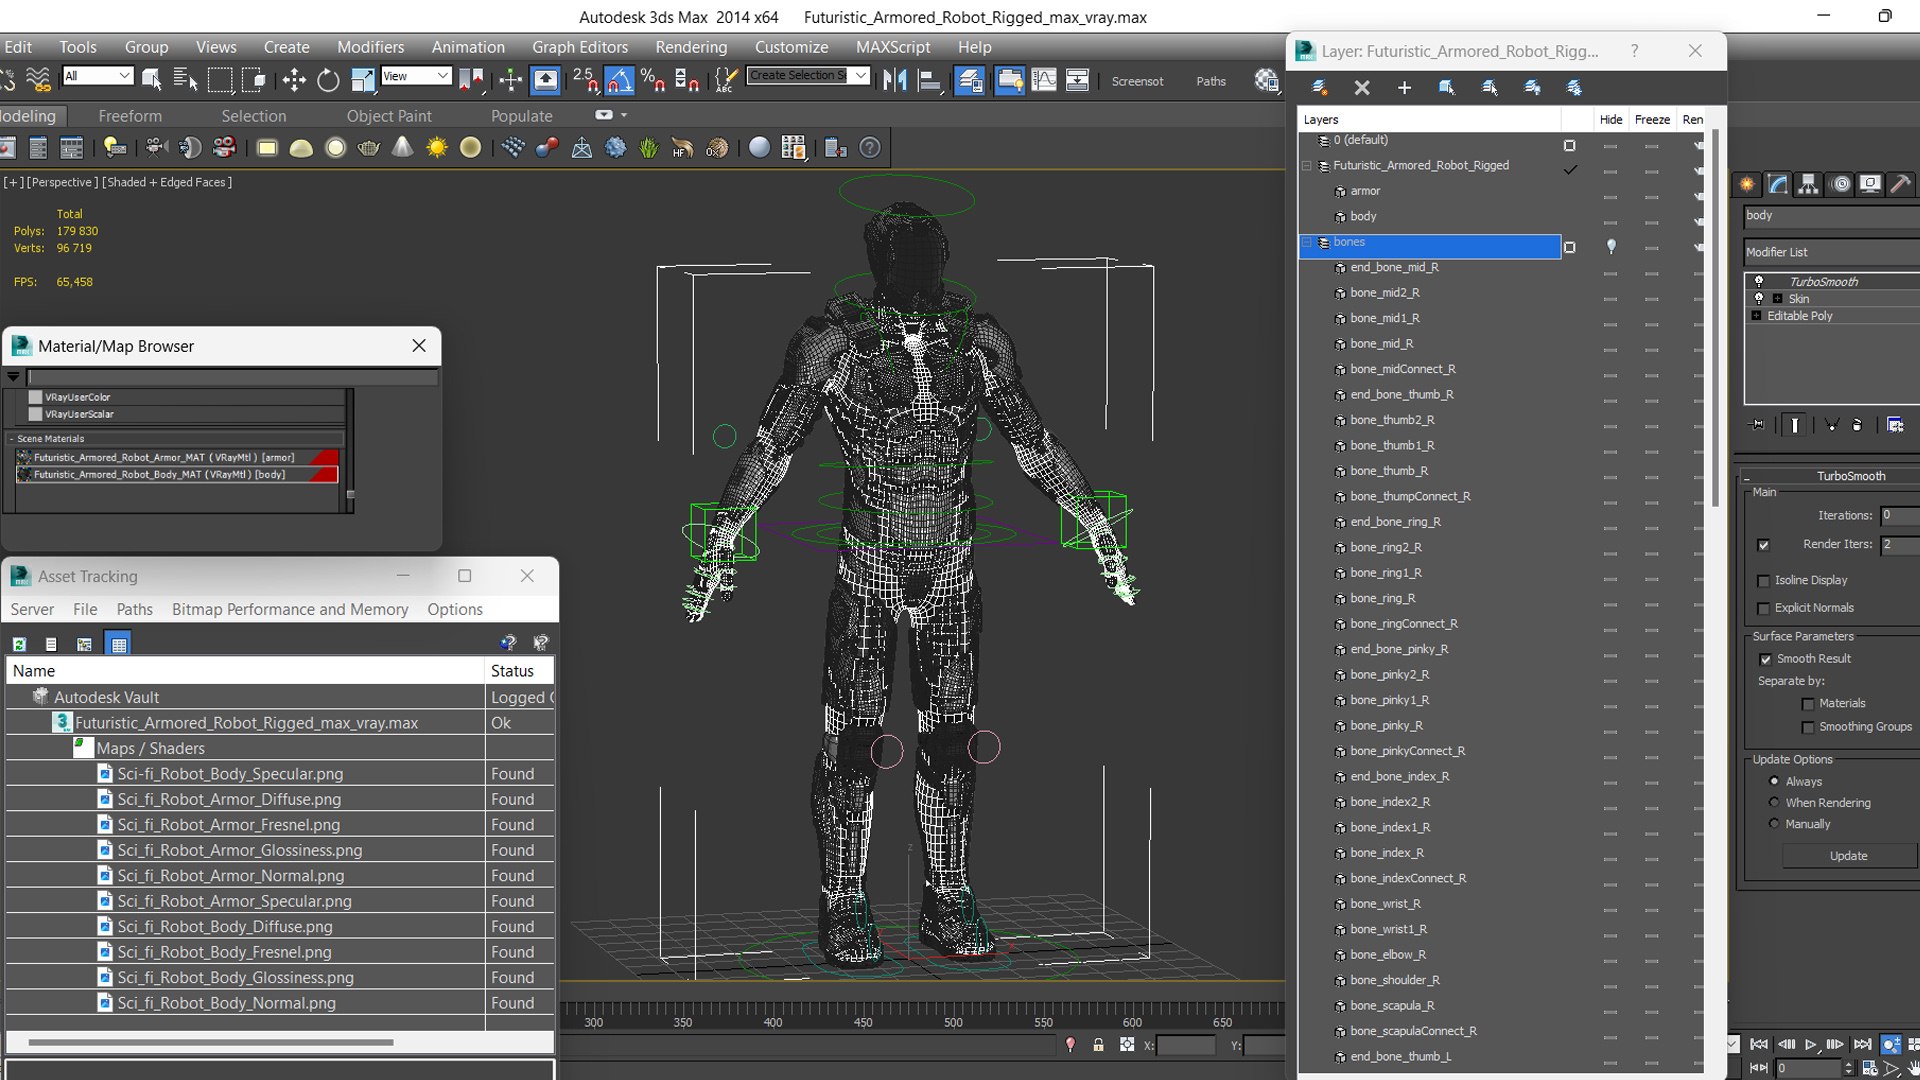
Task: Toggle Spinner Snap in main toolbar
Action: (x=687, y=80)
